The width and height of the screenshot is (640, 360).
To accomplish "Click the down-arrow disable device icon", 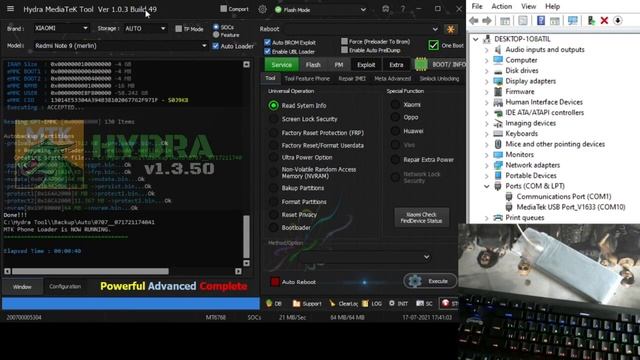I will point(618,20).
